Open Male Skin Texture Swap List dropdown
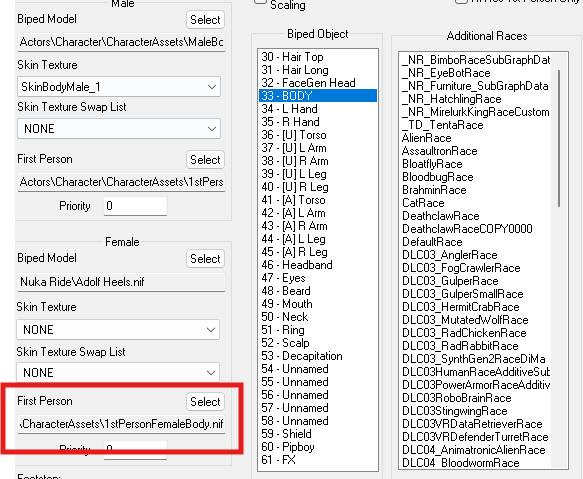The width and height of the screenshot is (583, 479). tap(119, 129)
